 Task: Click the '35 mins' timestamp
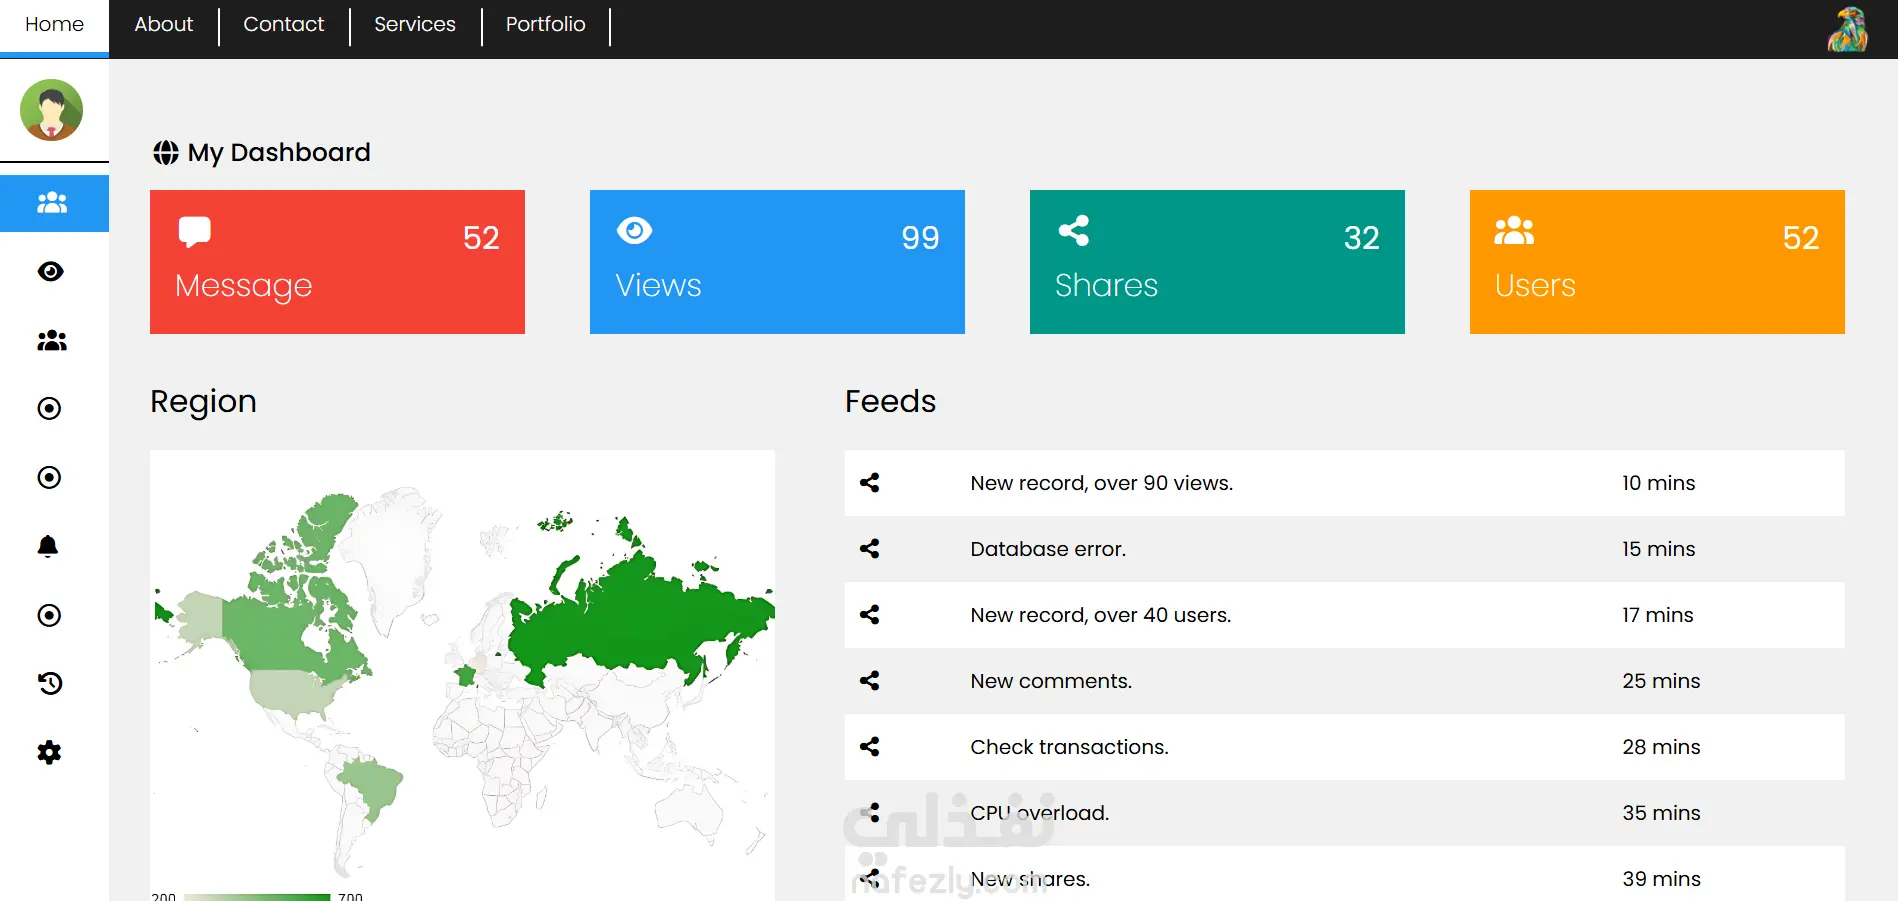[1661, 813]
